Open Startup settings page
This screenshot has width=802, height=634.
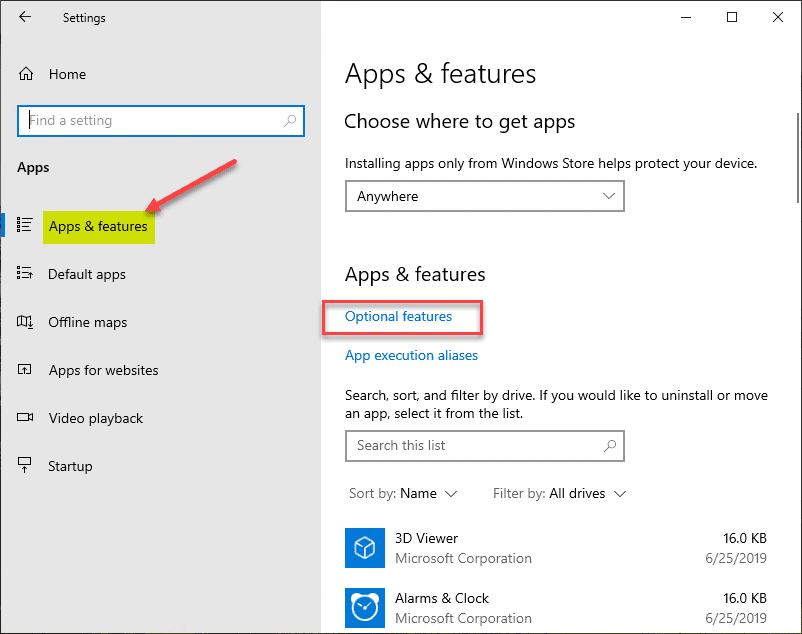point(70,466)
